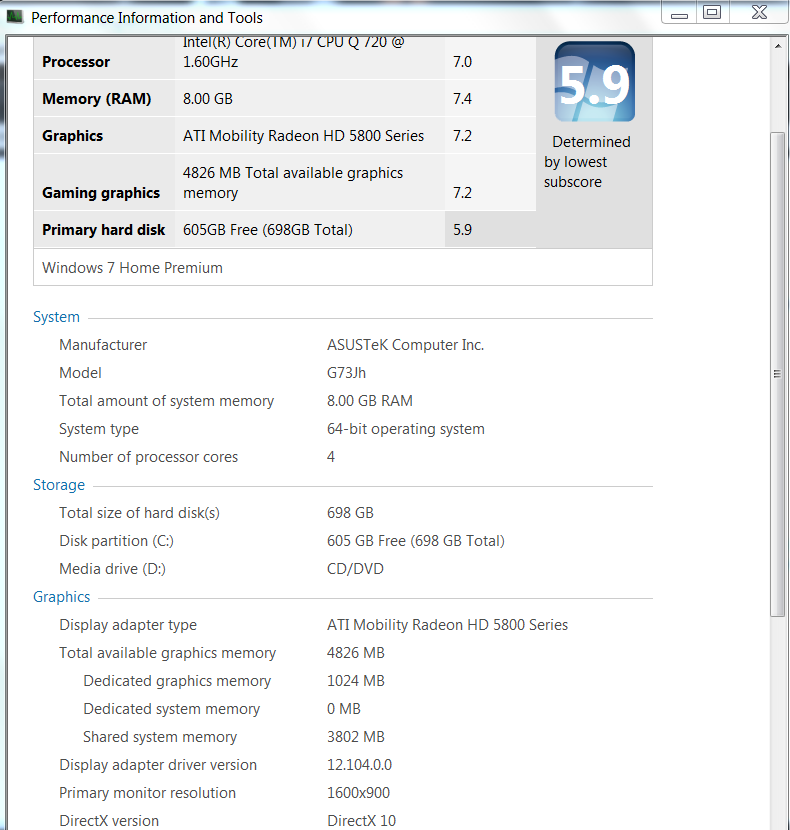Select the Primary hard disk row label
The image size is (790, 830).
pyautogui.click(x=104, y=230)
